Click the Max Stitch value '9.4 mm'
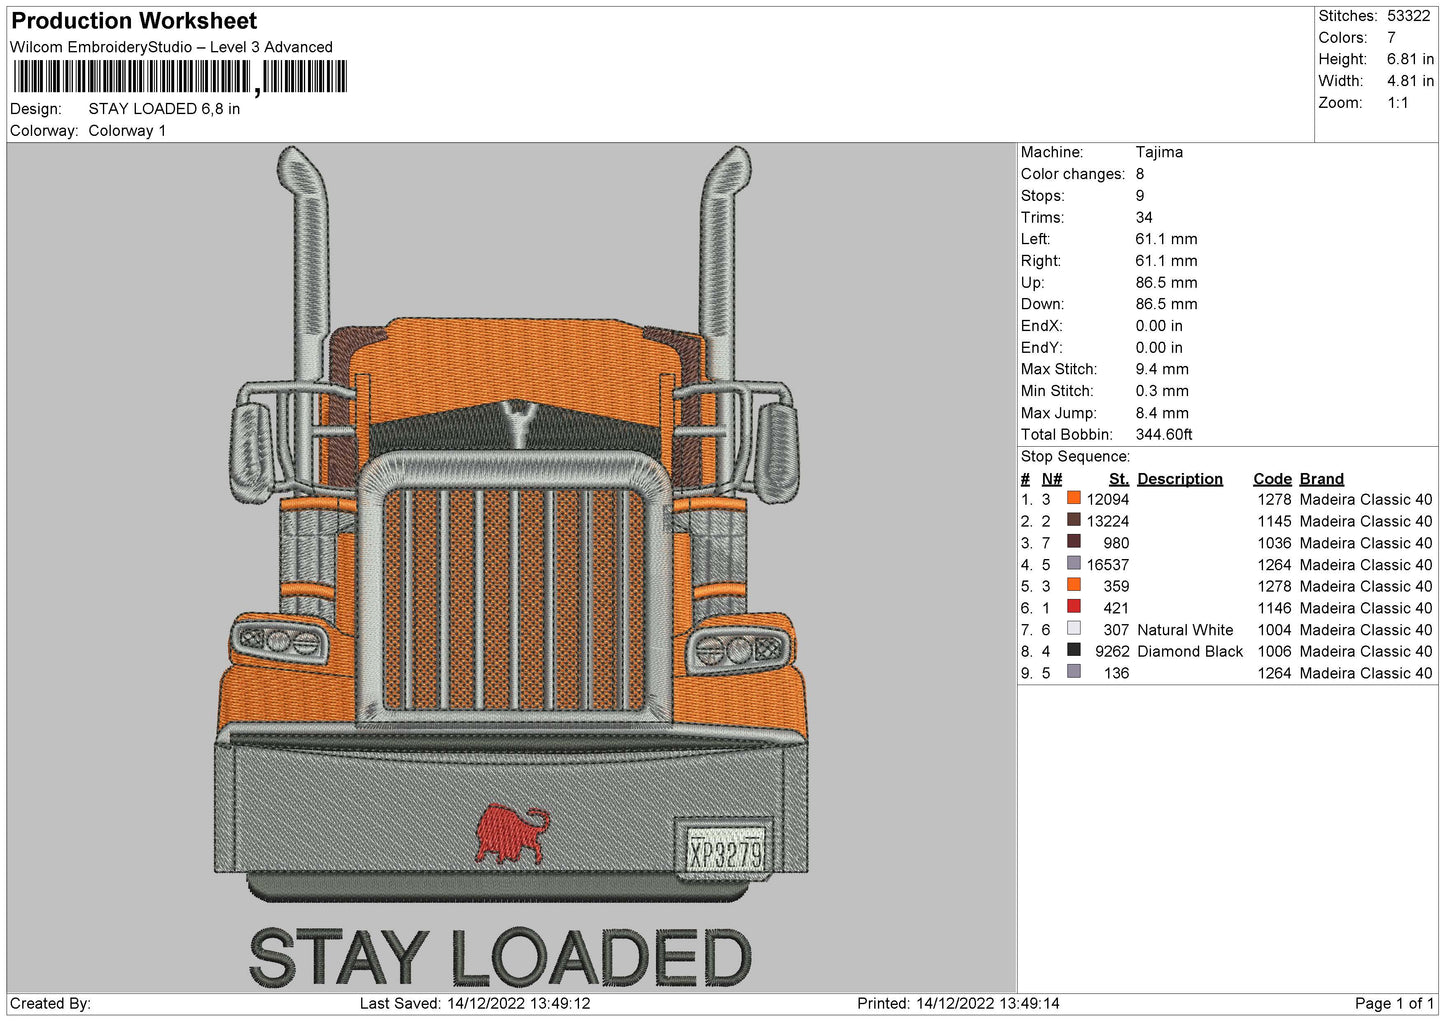The width and height of the screenshot is (1445, 1021). click(1162, 369)
